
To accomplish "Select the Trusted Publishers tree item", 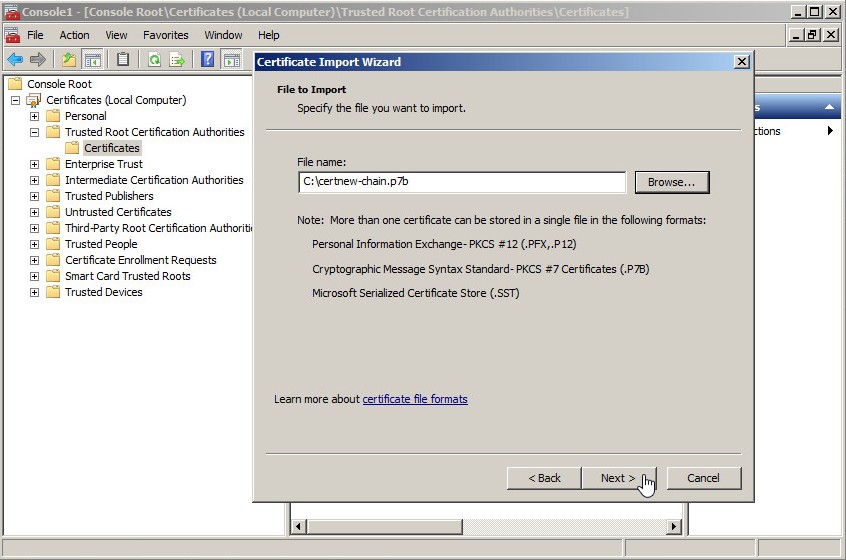I will pos(109,196).
